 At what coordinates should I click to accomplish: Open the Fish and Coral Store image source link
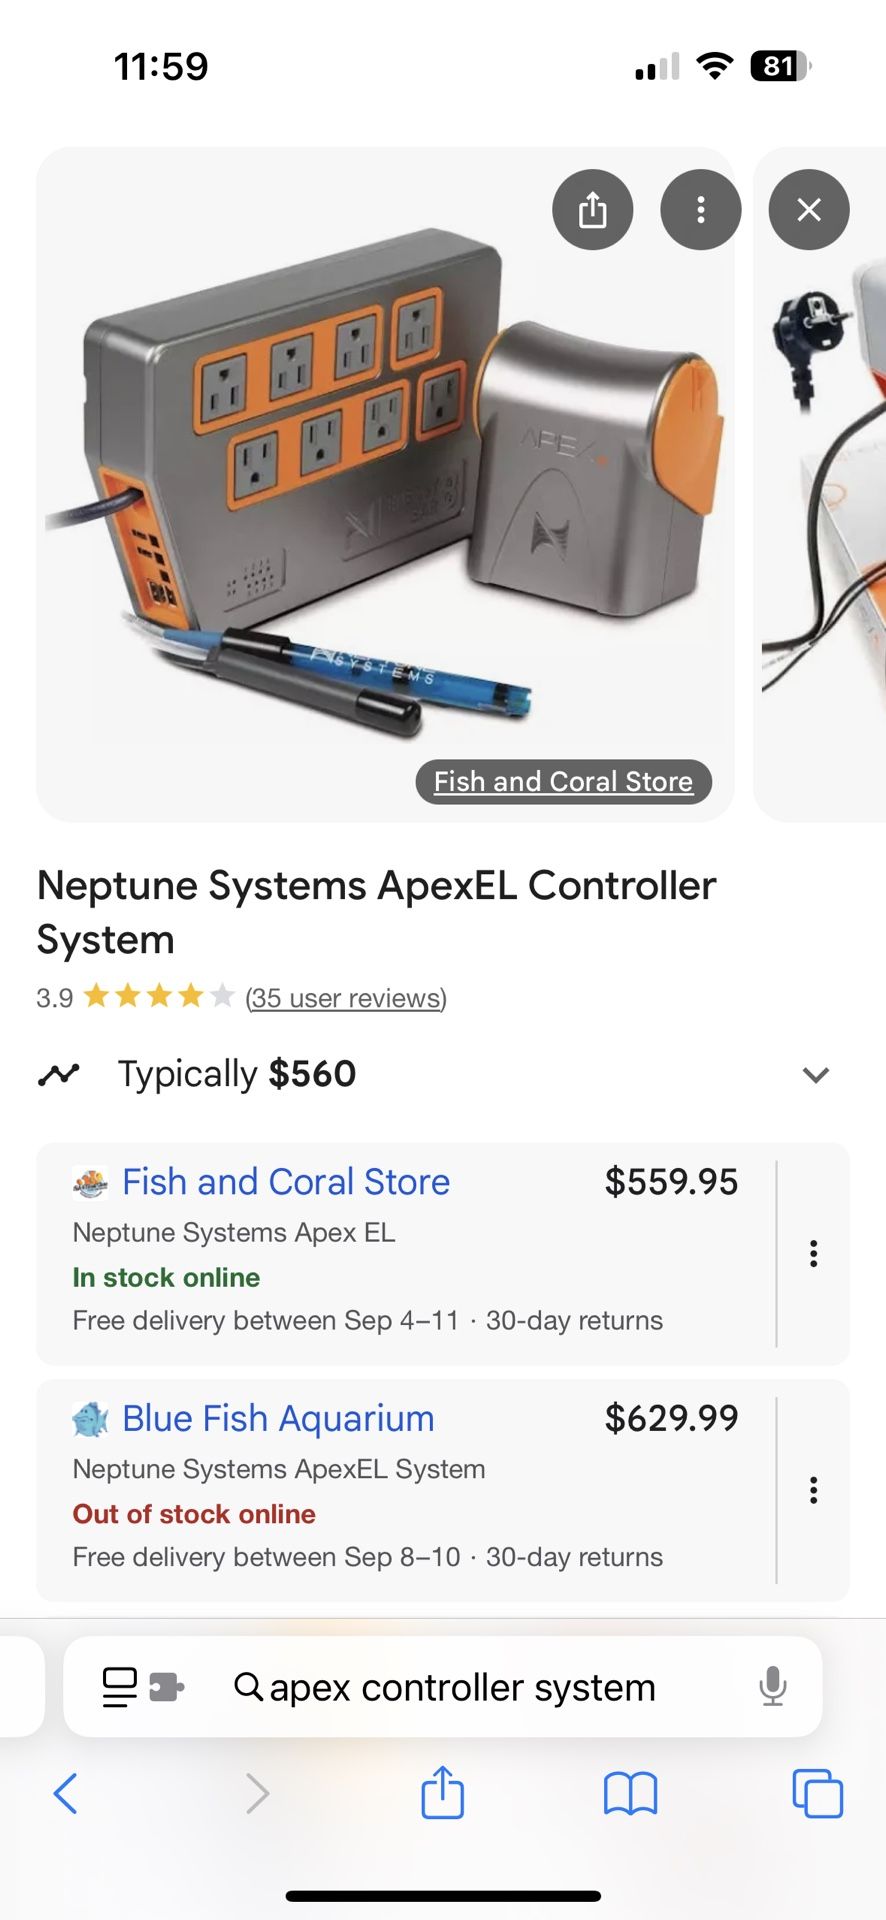coord(563,781)
